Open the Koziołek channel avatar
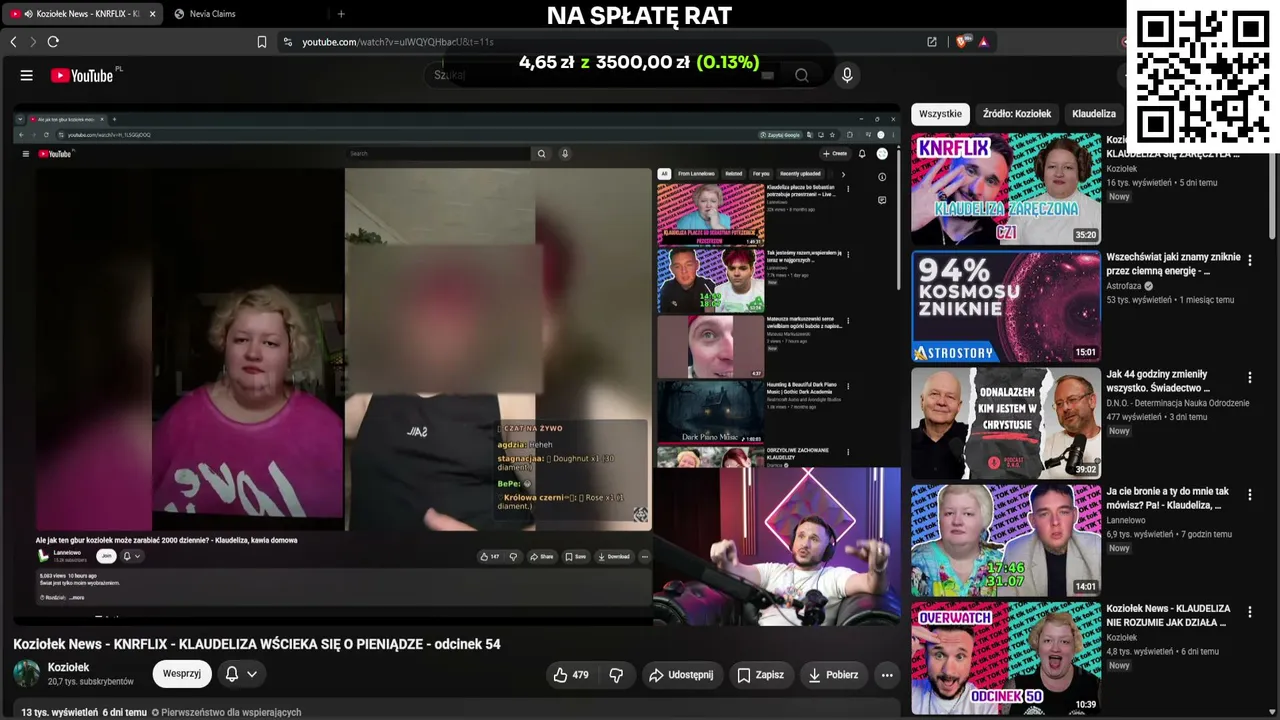The height and width of the screenshot is (720, 1280). 27,674
